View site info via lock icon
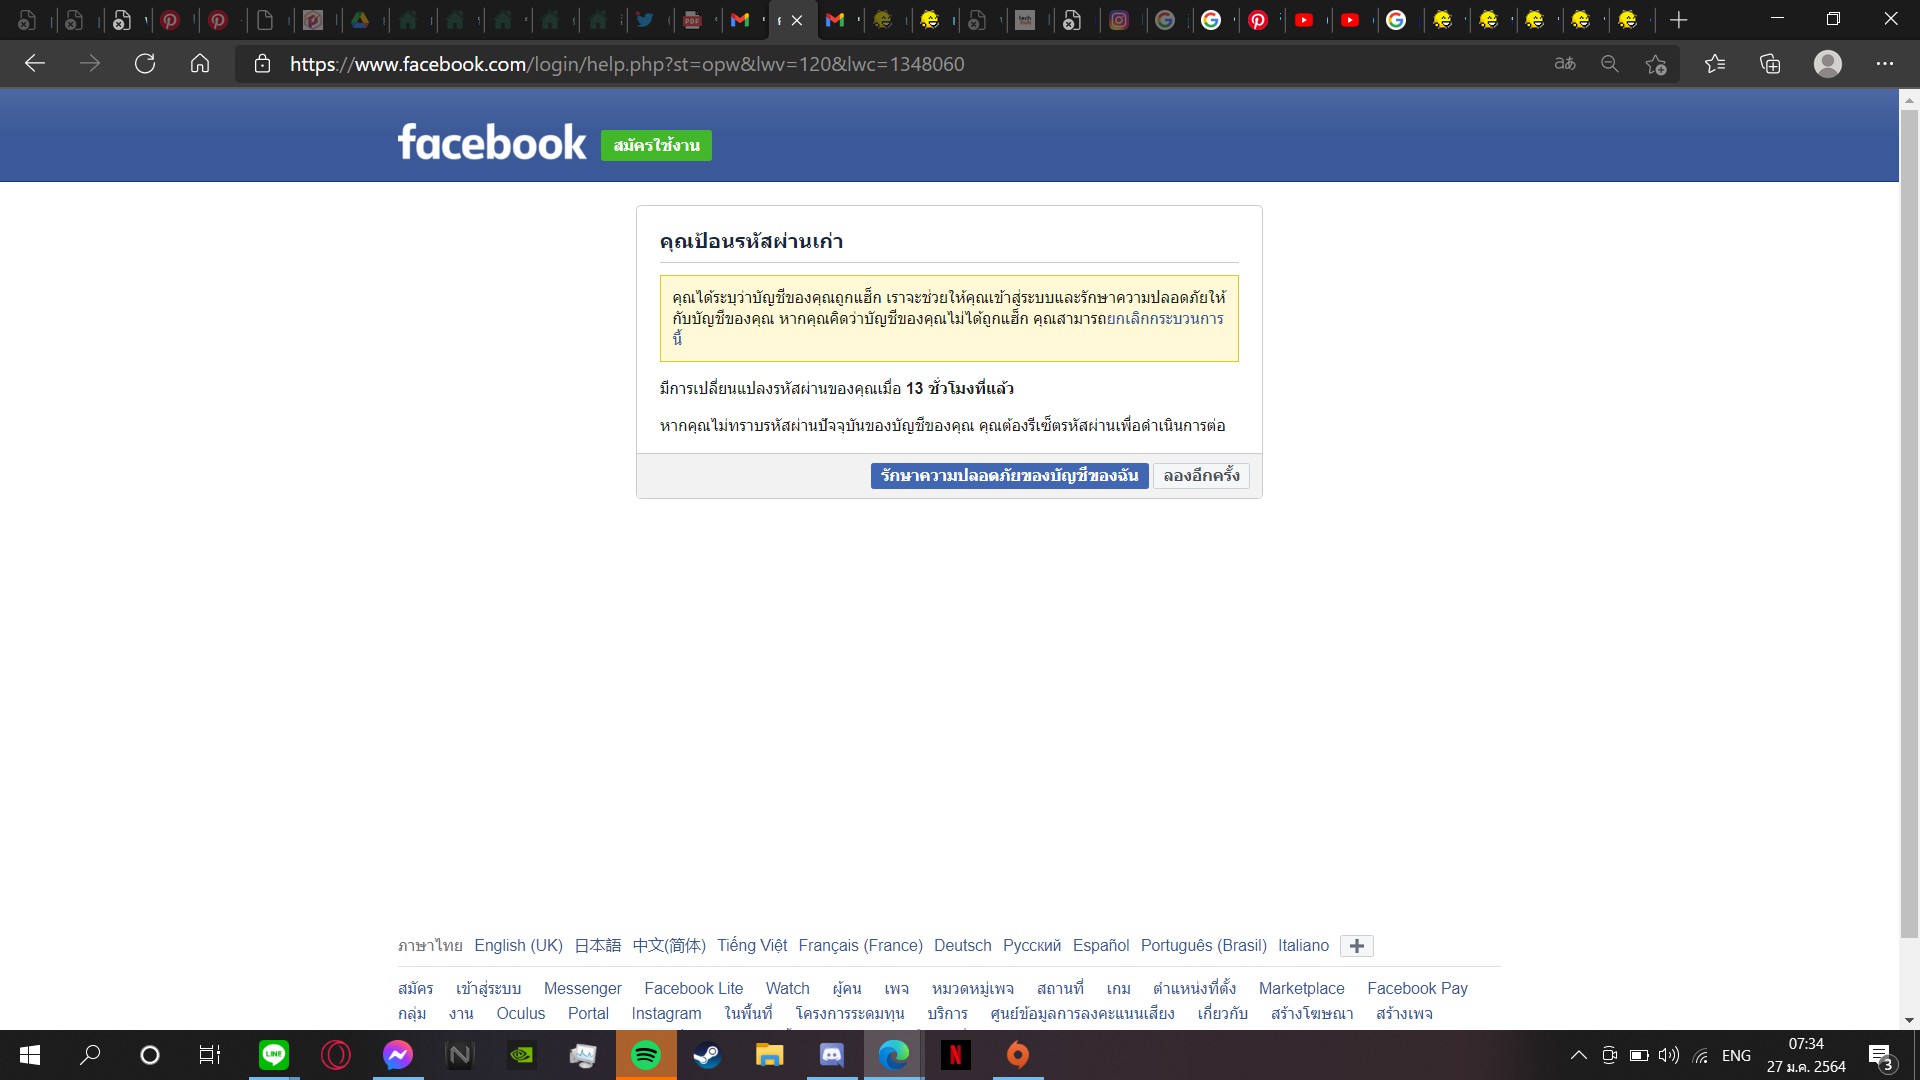 click(x=262, y=64)
